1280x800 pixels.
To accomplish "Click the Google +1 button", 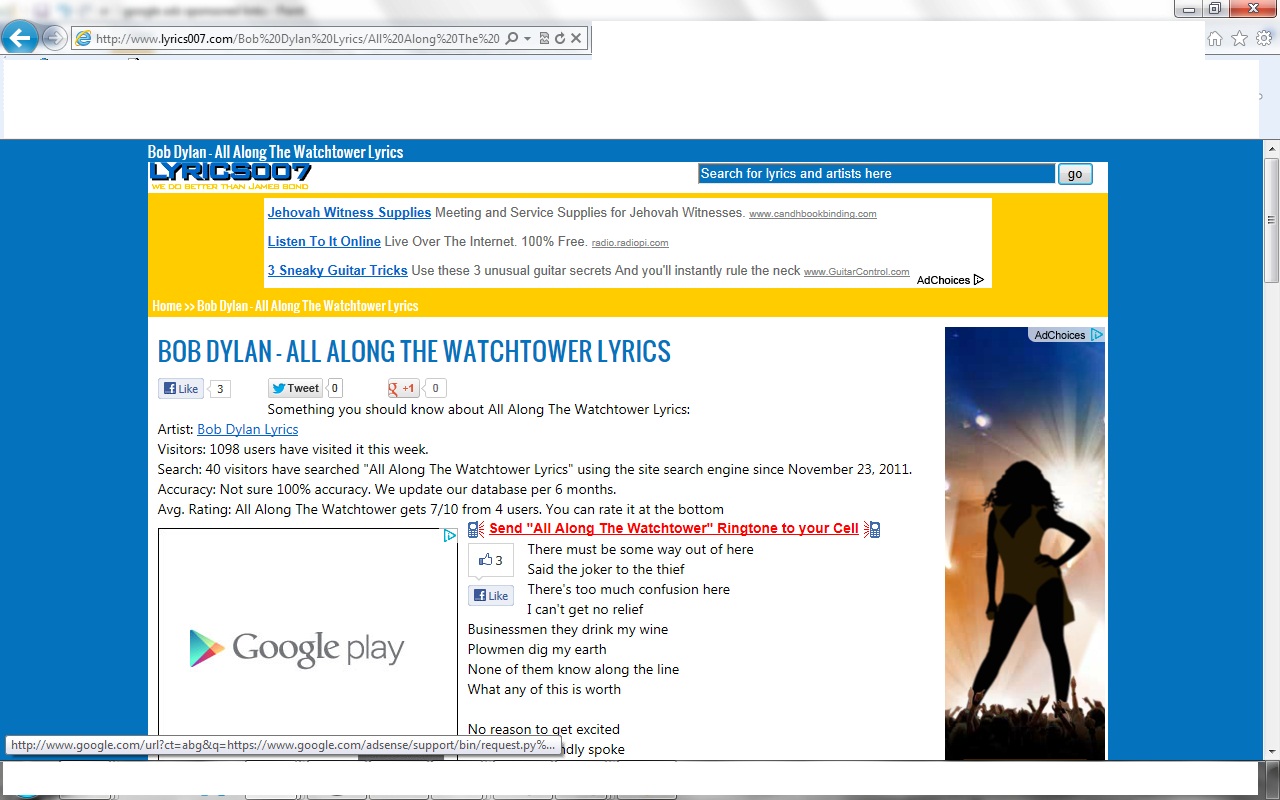I will (x=403, y=389).
